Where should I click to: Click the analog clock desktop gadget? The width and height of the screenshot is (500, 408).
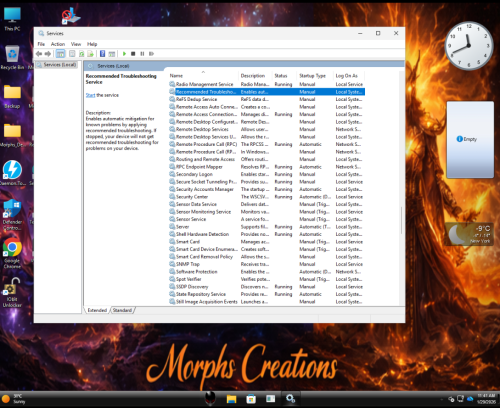tap(469, 46)
